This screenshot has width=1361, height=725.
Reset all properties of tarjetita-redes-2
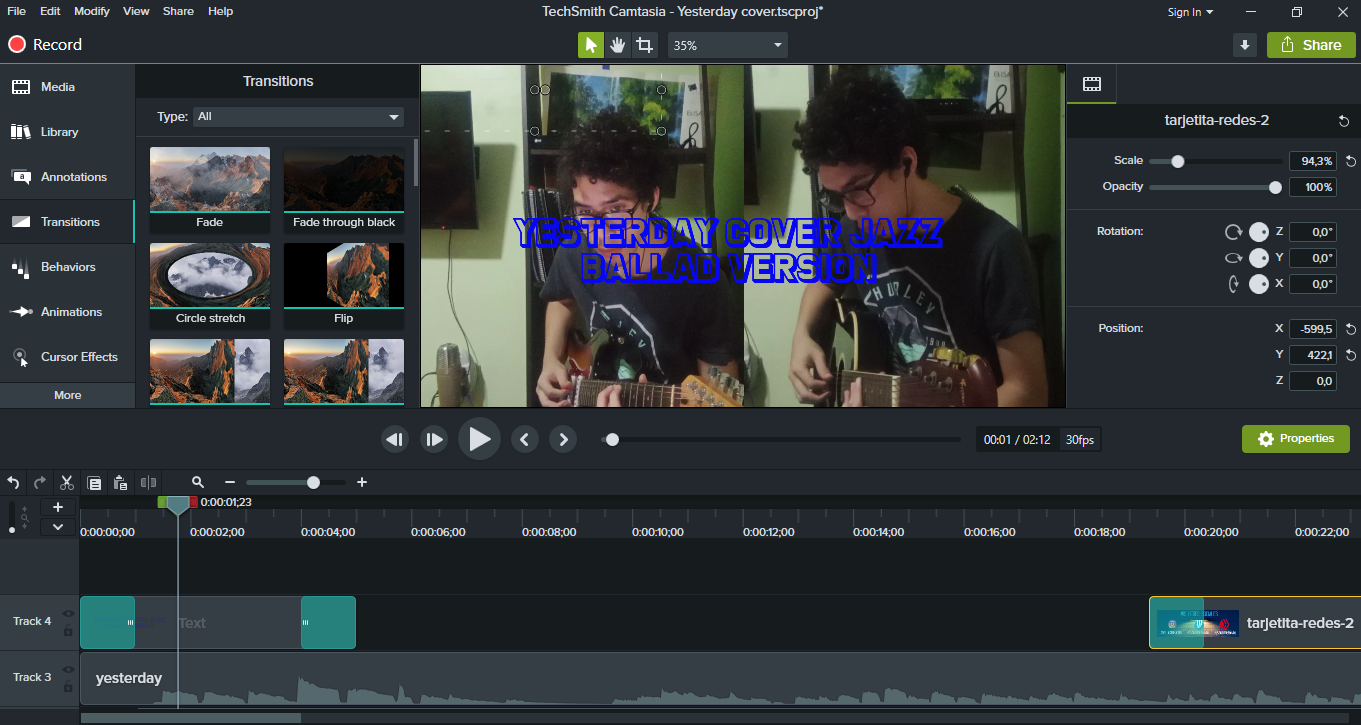point(1344,121)
